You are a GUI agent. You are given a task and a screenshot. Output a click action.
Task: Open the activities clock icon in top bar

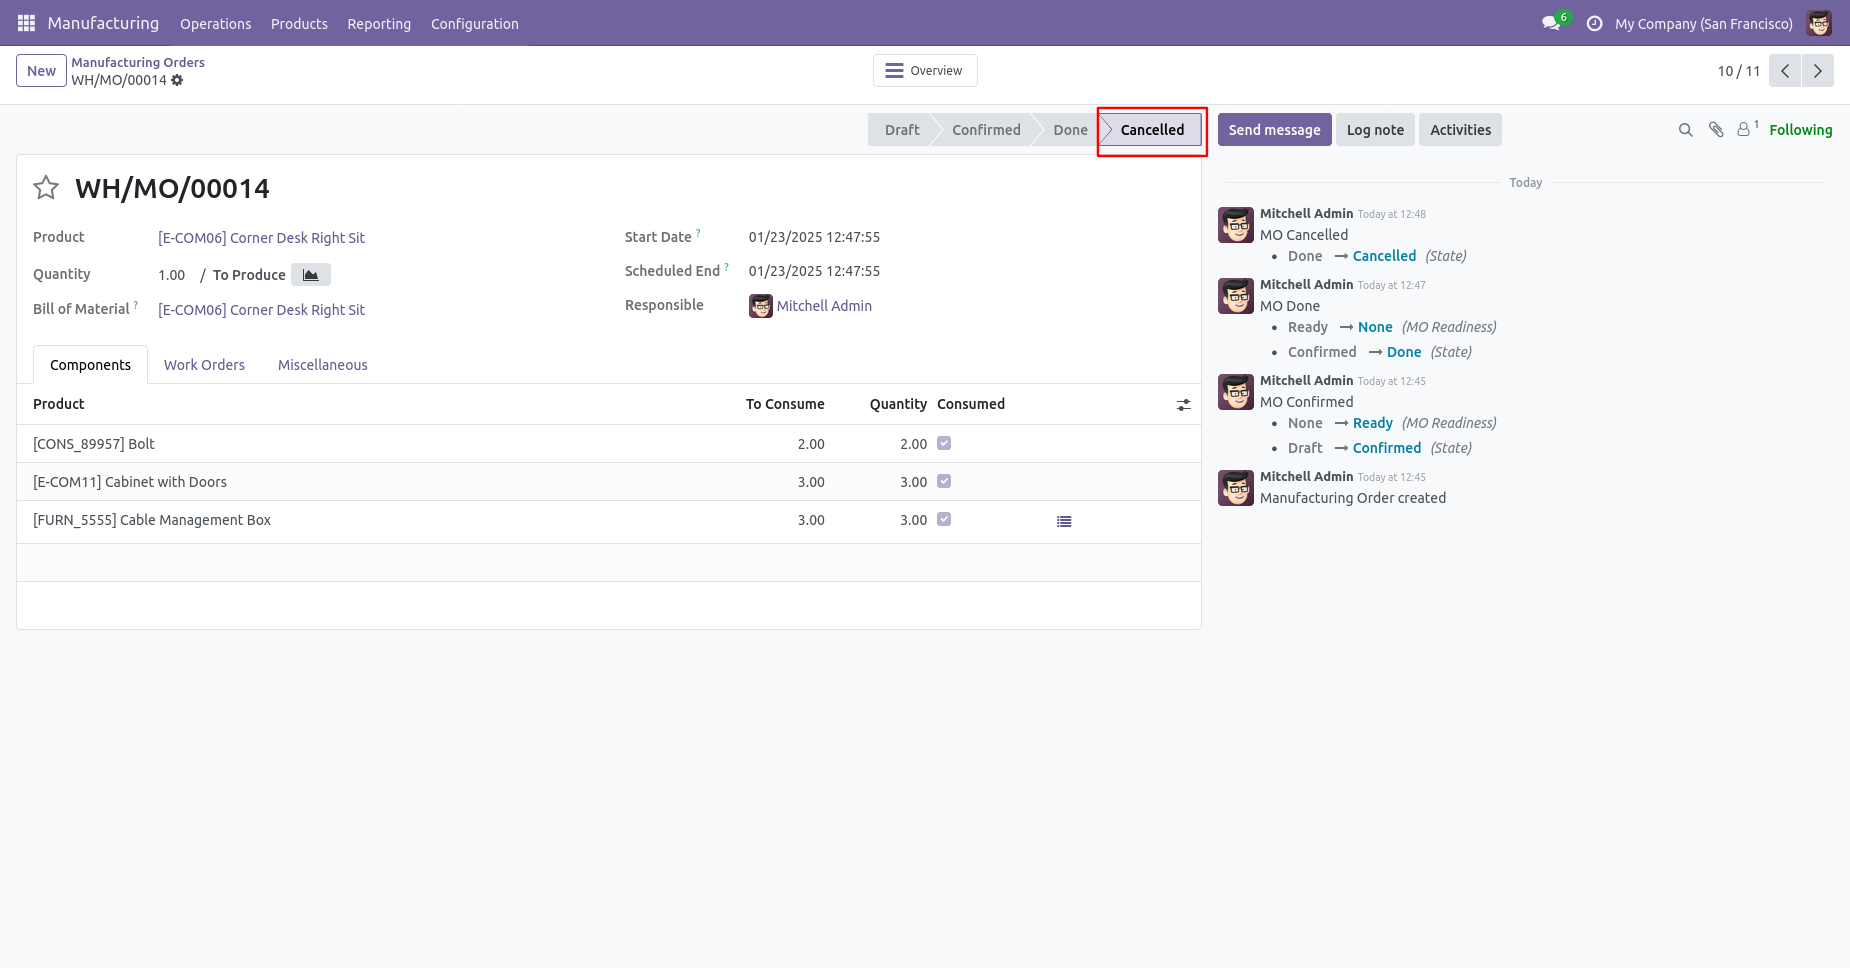click(1595, 23)
